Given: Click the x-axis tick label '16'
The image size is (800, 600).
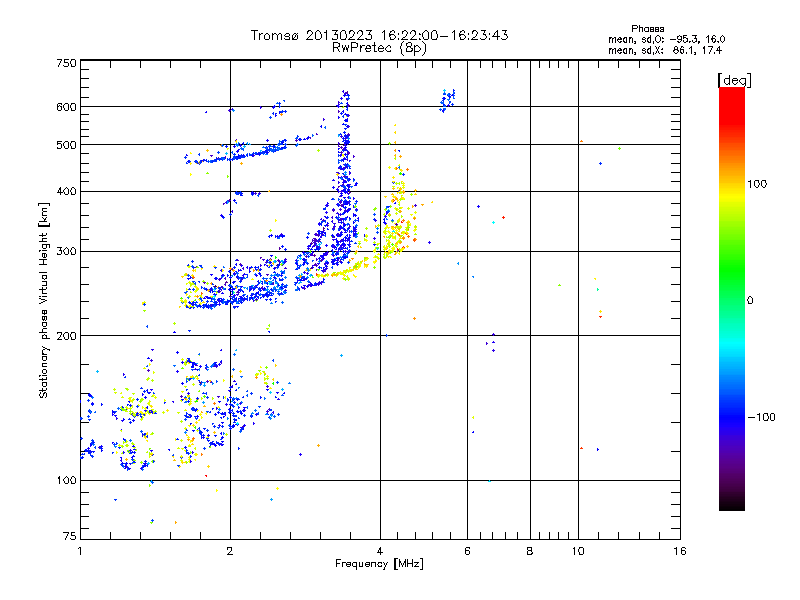Looking at the screenshot, I should click(x=680, y=551).
